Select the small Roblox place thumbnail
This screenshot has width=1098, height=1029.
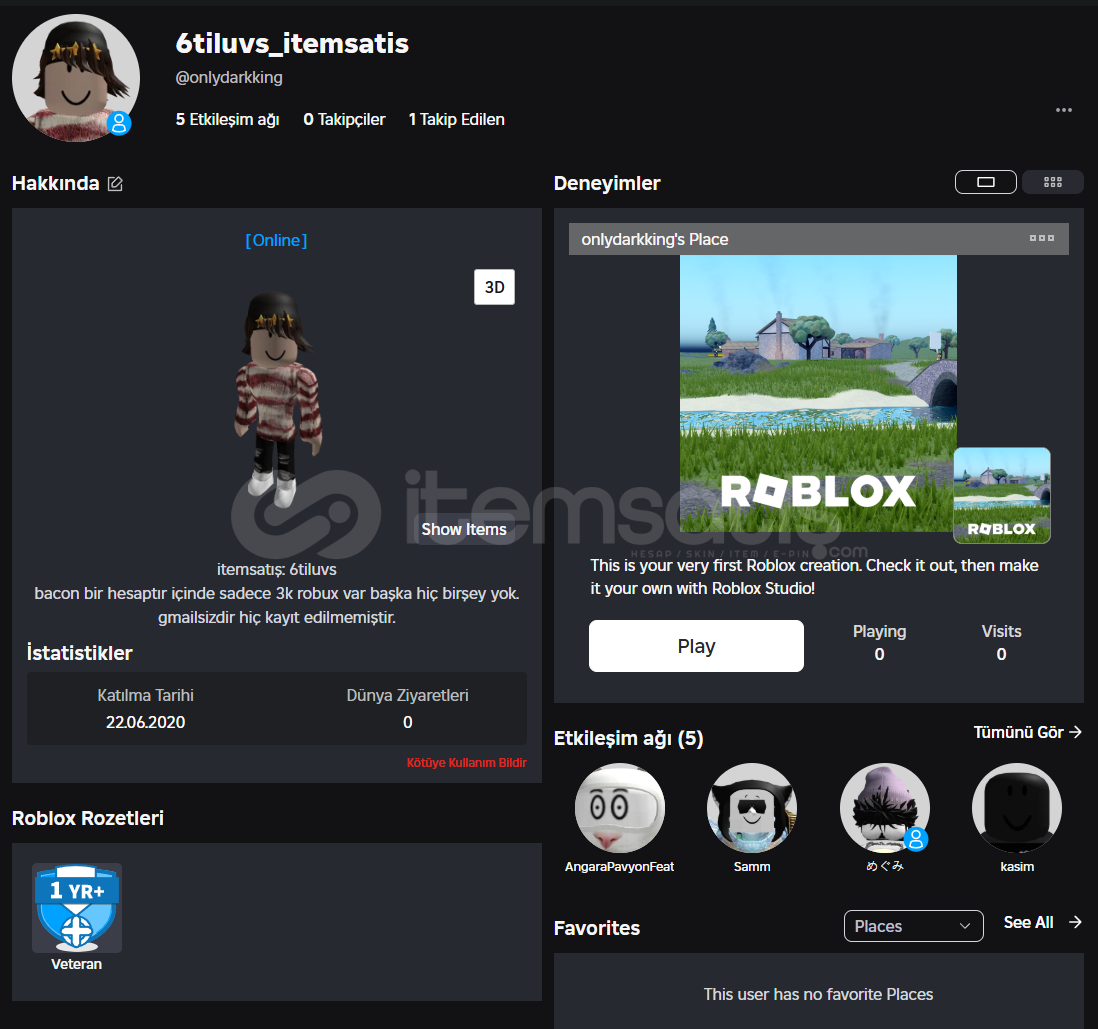tap(1001, 495)
